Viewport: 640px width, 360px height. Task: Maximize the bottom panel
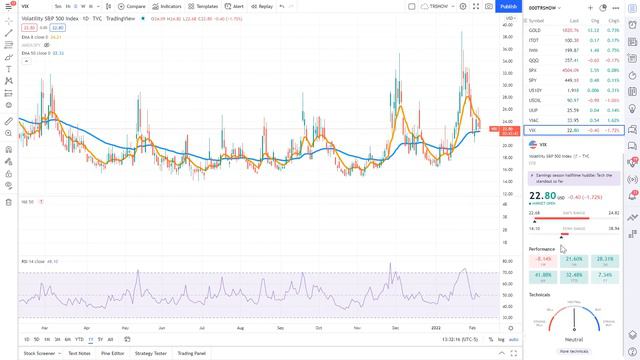[514, 353]
